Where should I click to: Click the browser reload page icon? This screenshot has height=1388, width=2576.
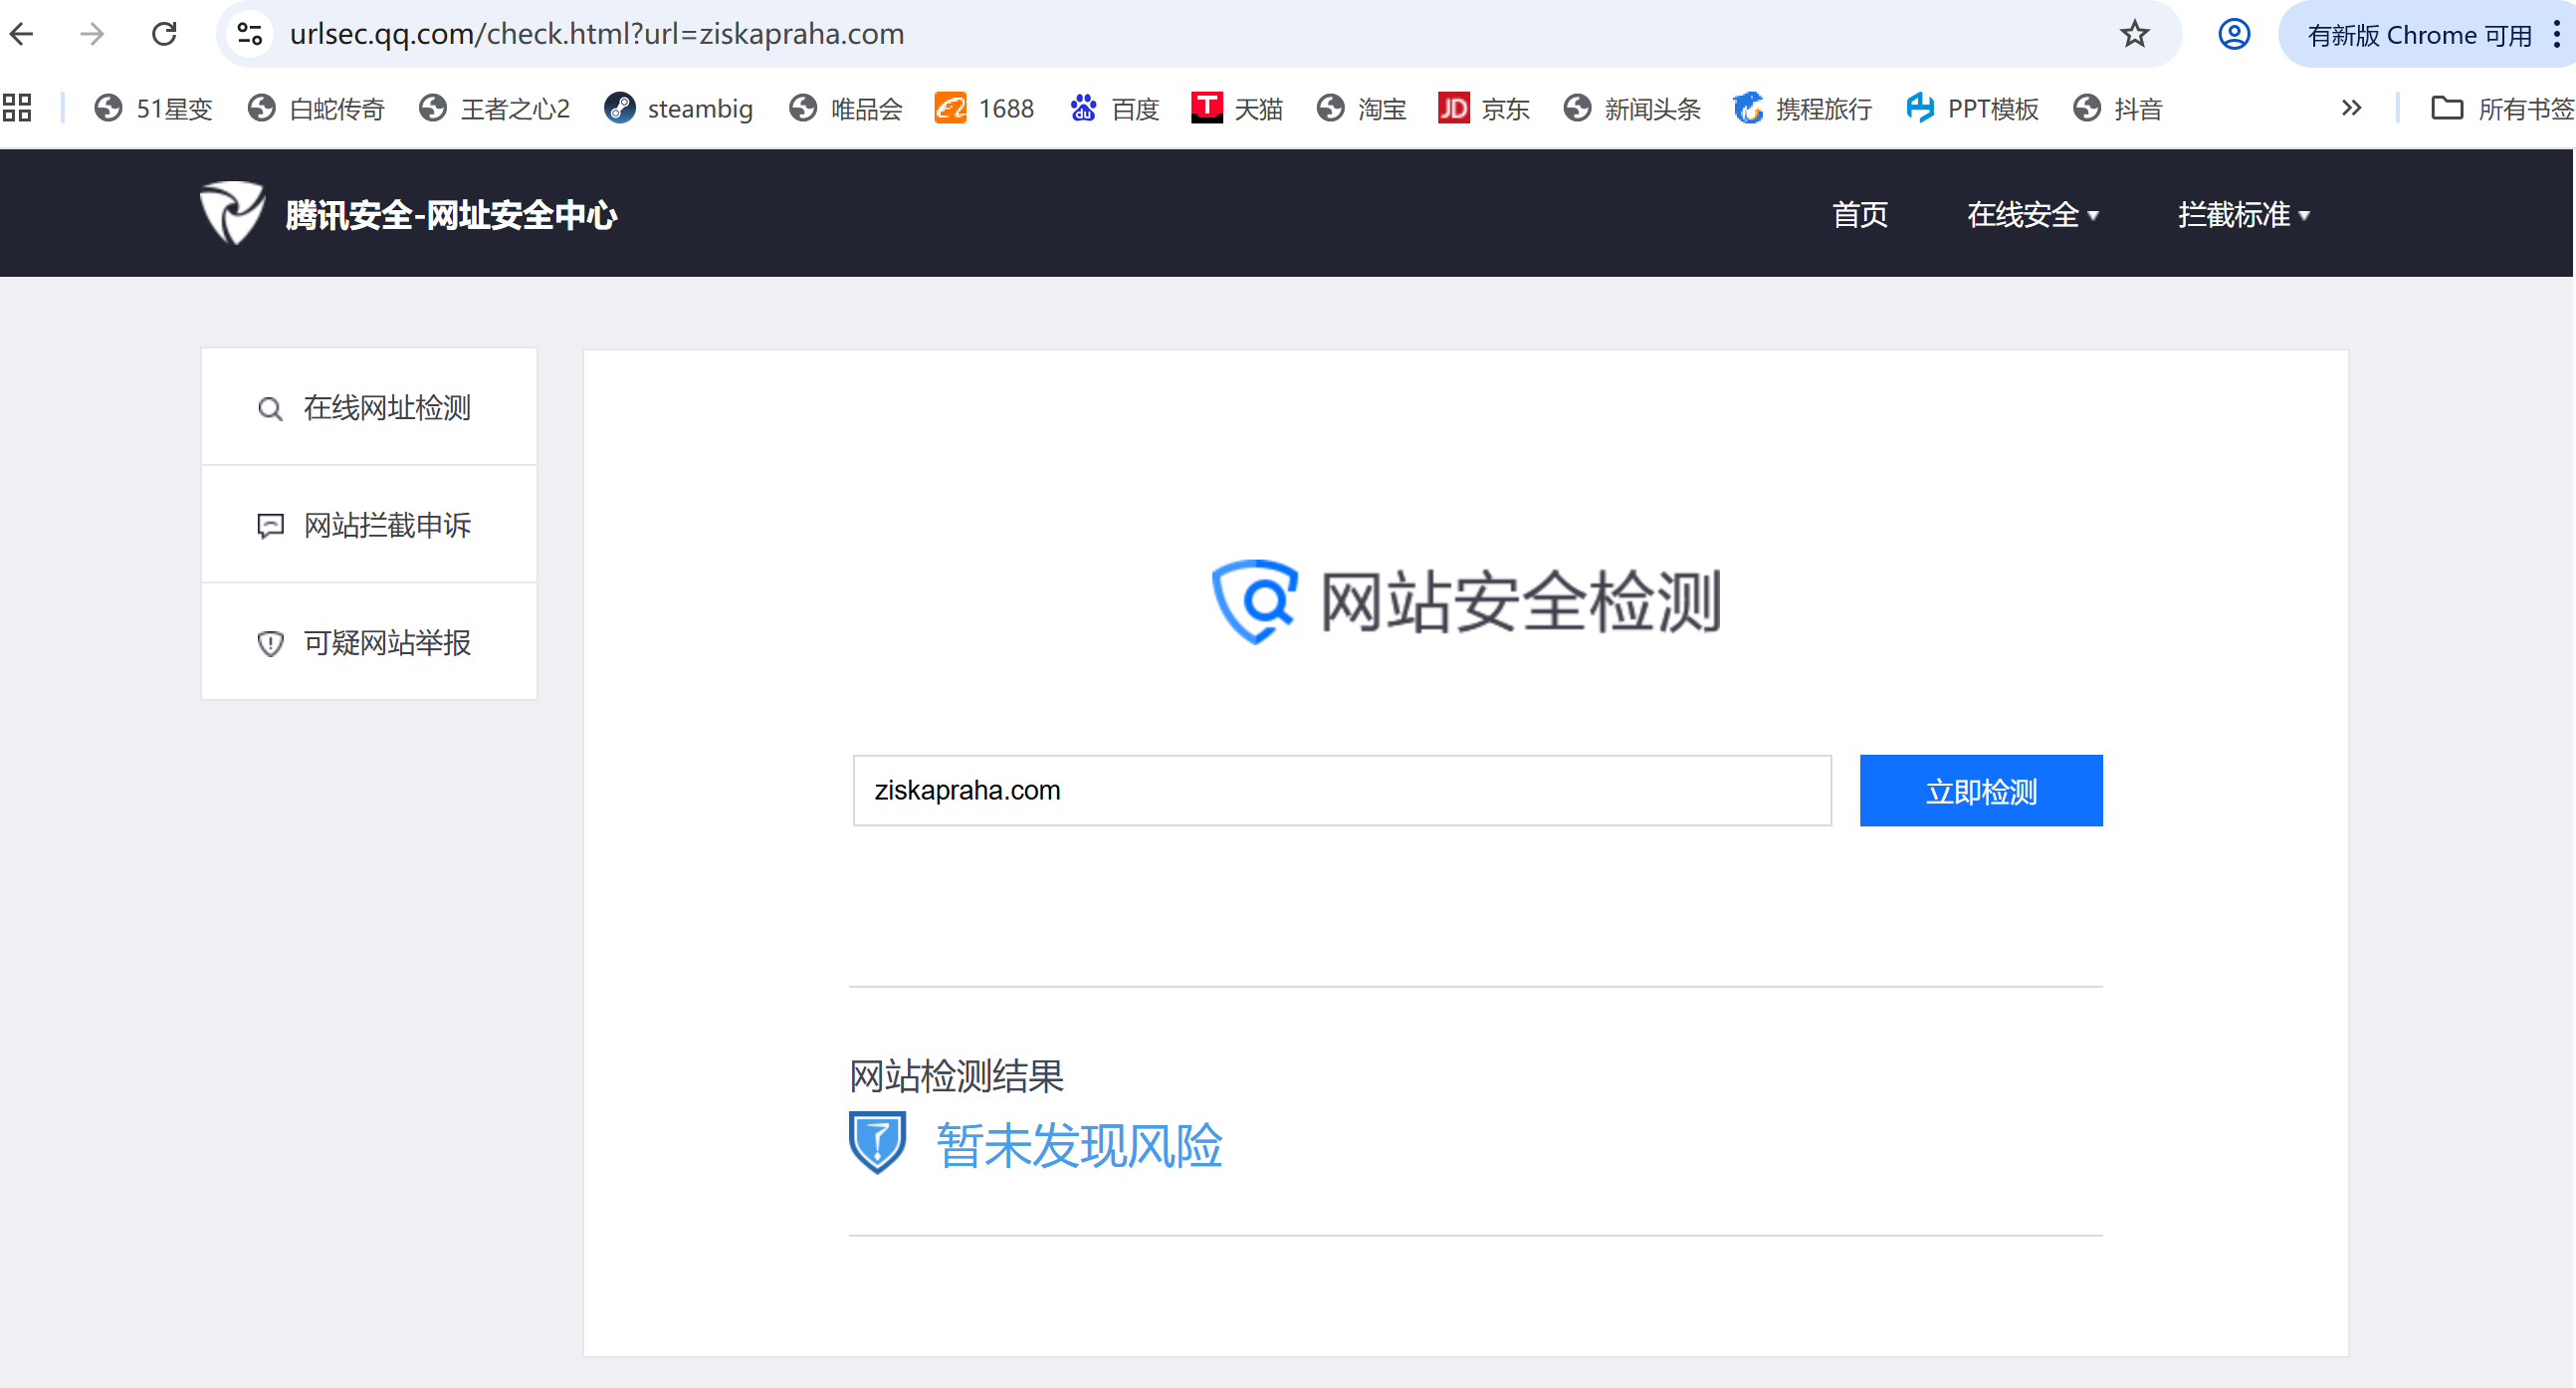[x=164, y=34]
